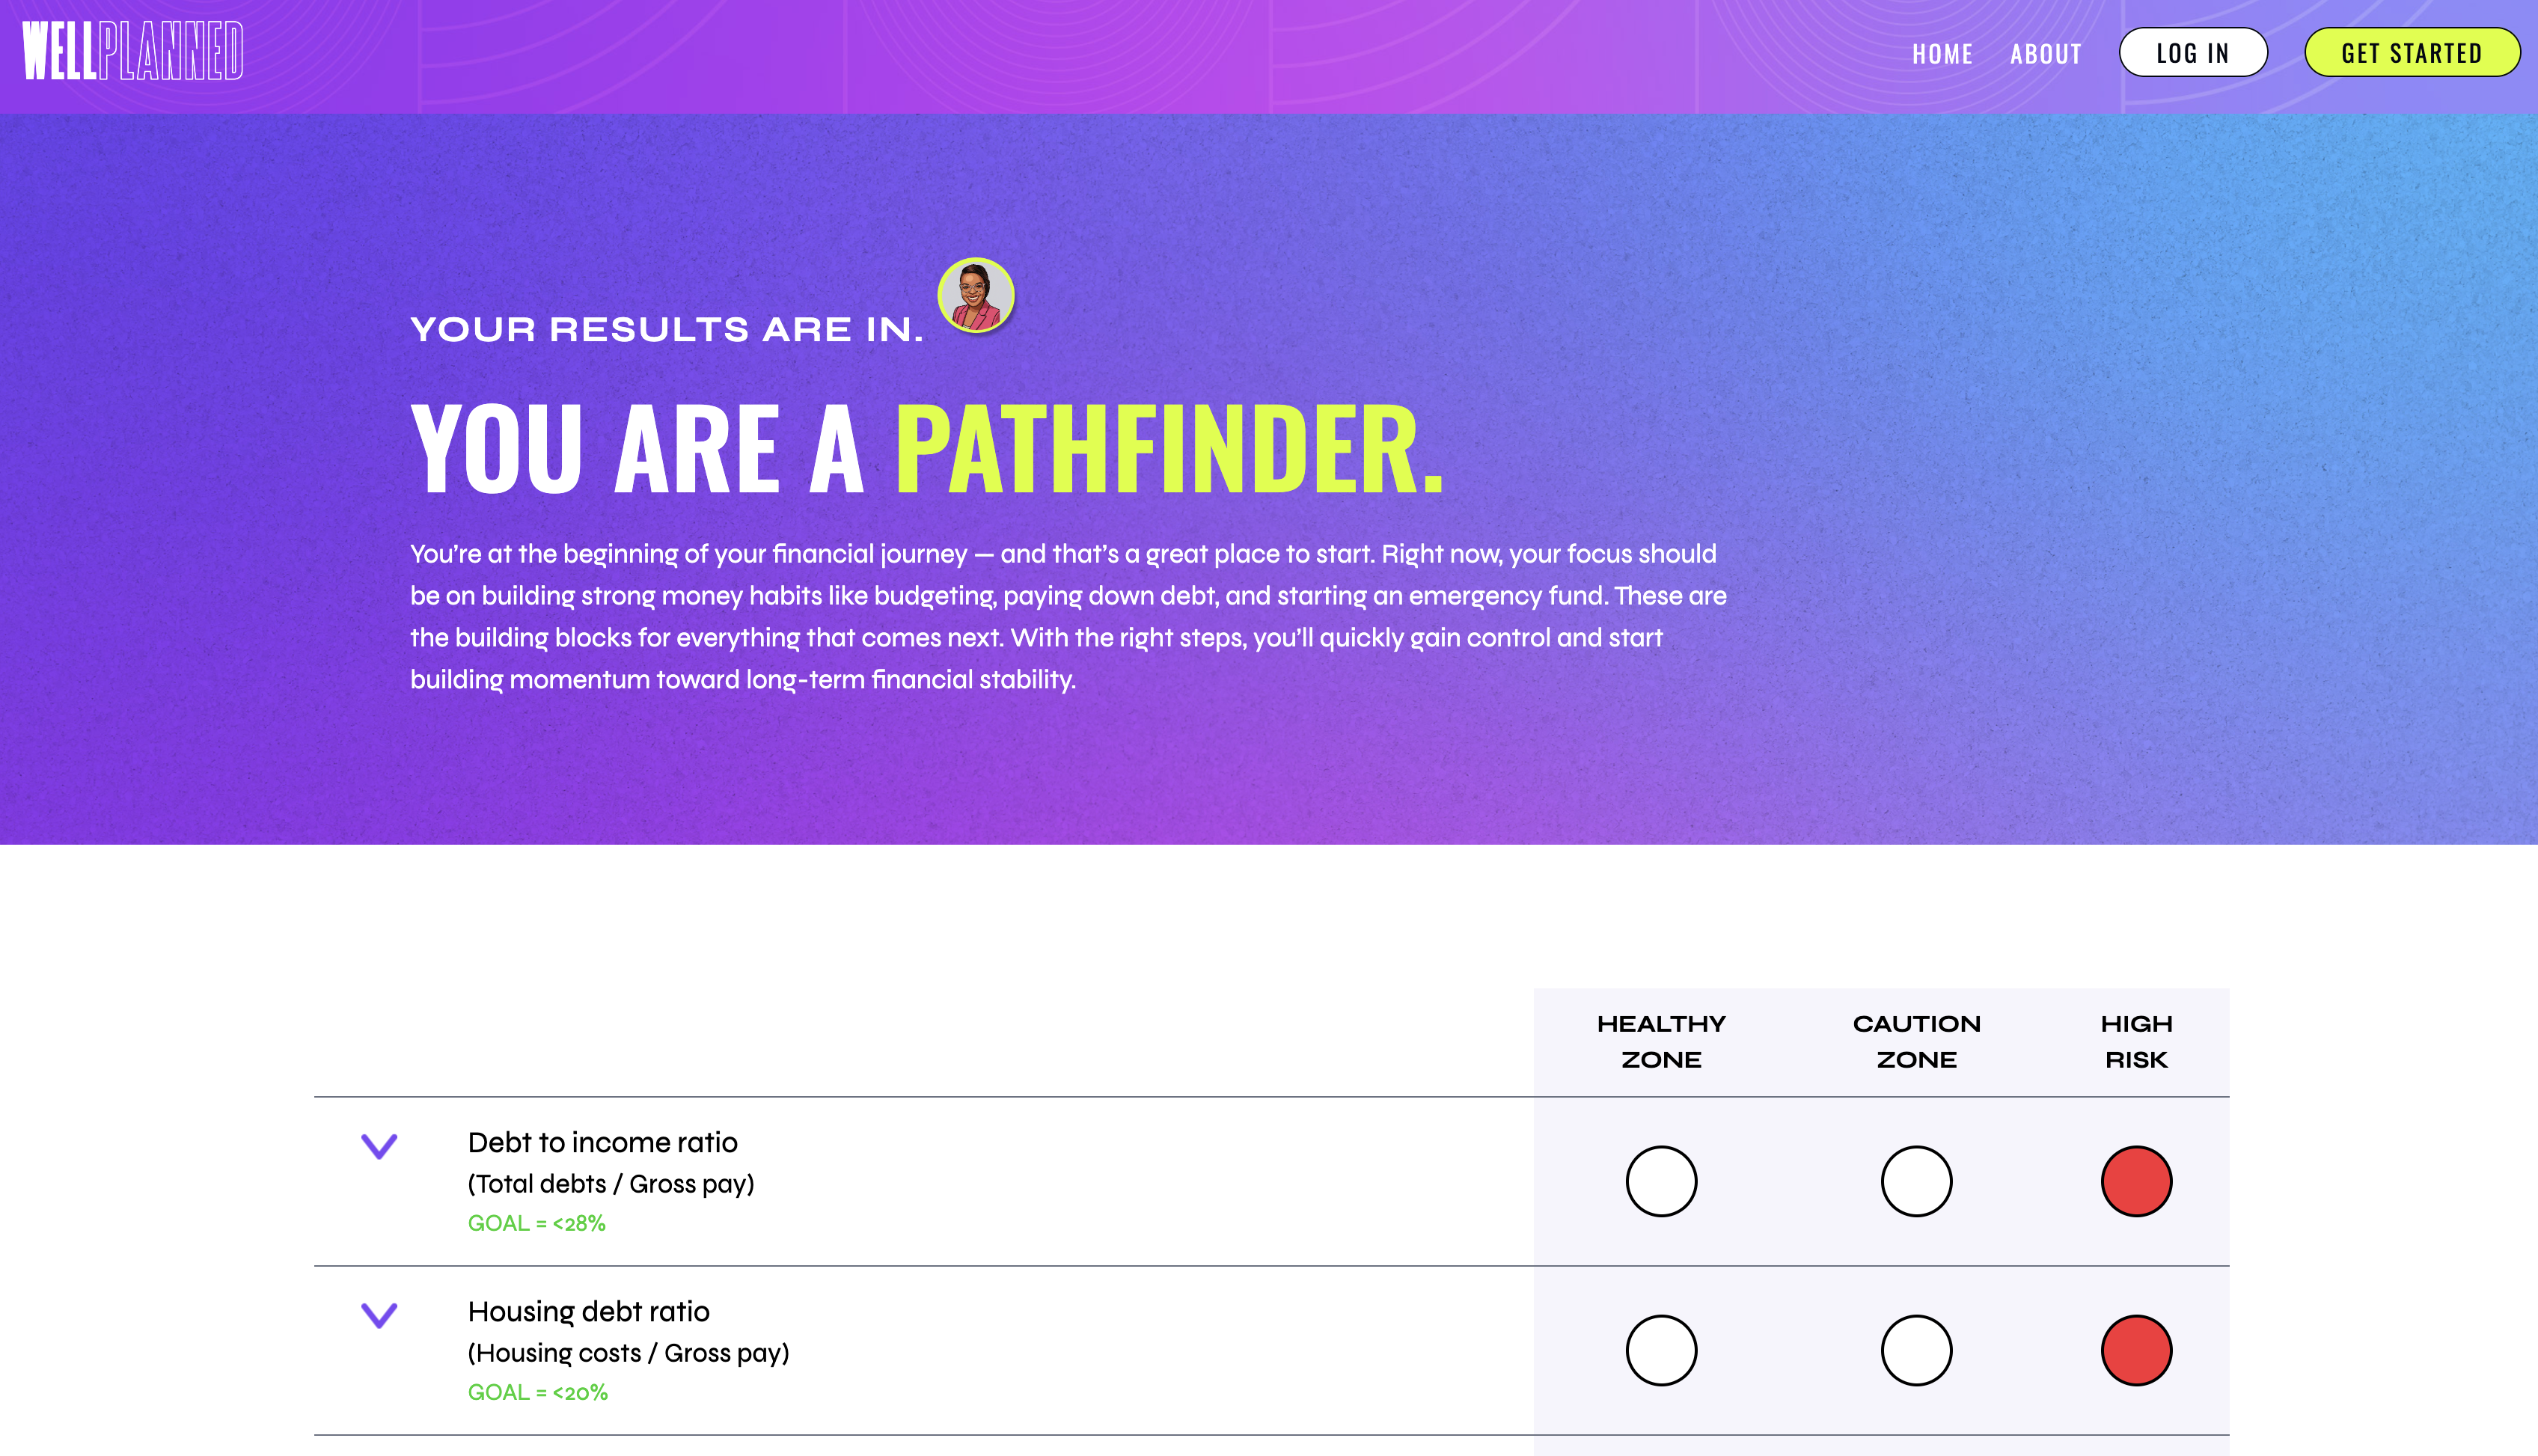Open the About page
The image size is (2538, 1456).
coord(2046,54)
